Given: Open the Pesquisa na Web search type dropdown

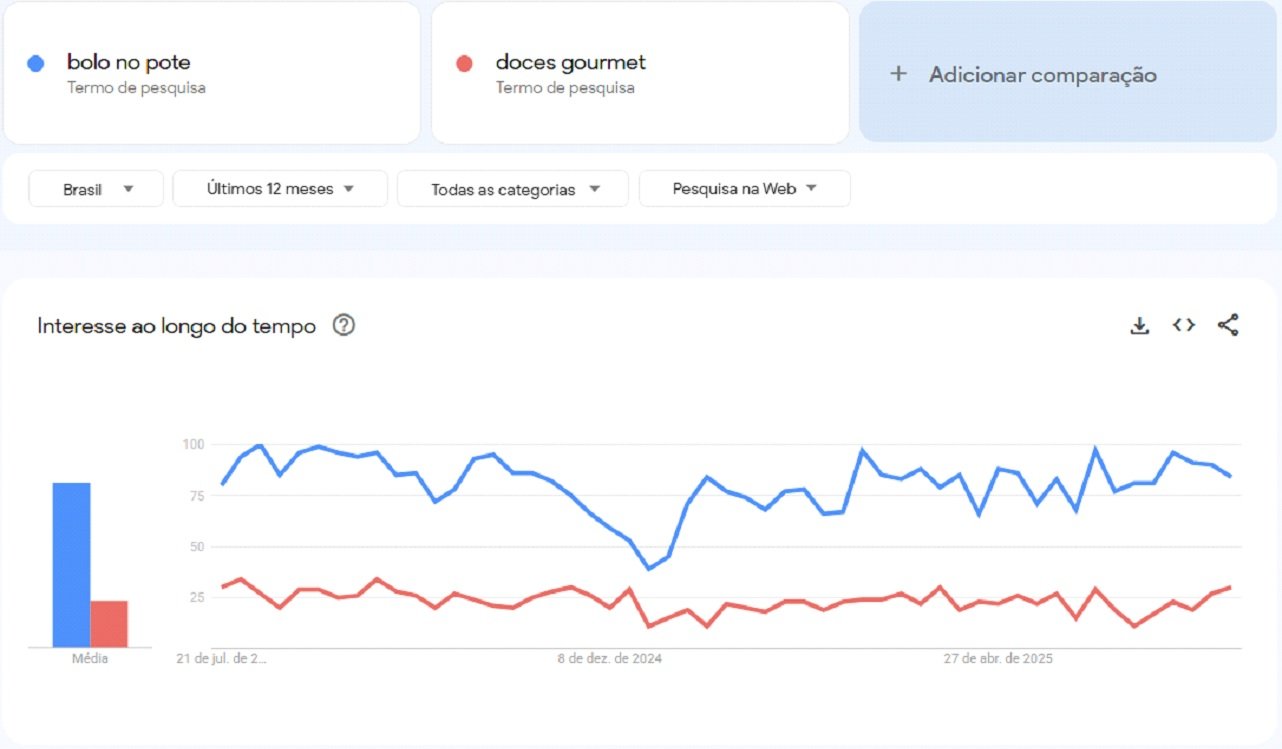Looking at the screenshot, I should (x=743, y=188).
